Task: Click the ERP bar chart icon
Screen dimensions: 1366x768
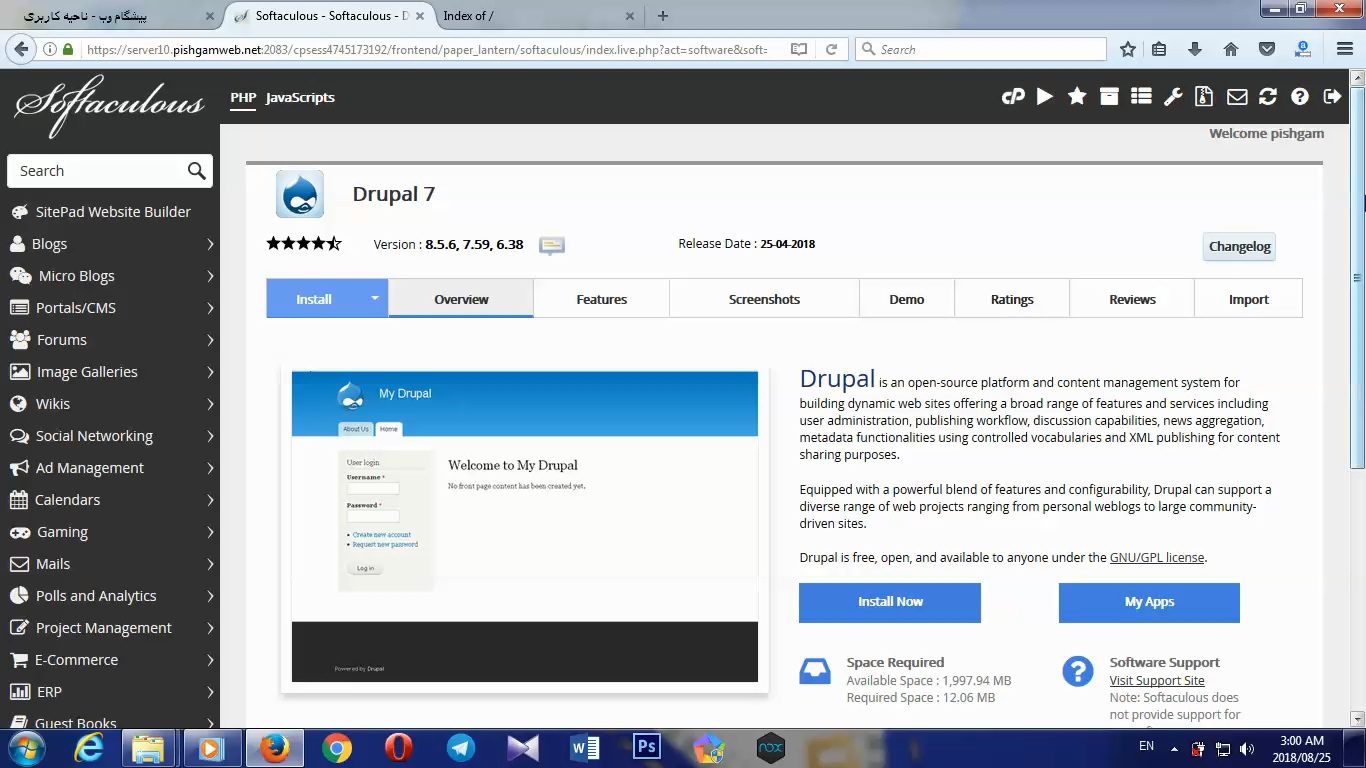Action: (19, 692)
